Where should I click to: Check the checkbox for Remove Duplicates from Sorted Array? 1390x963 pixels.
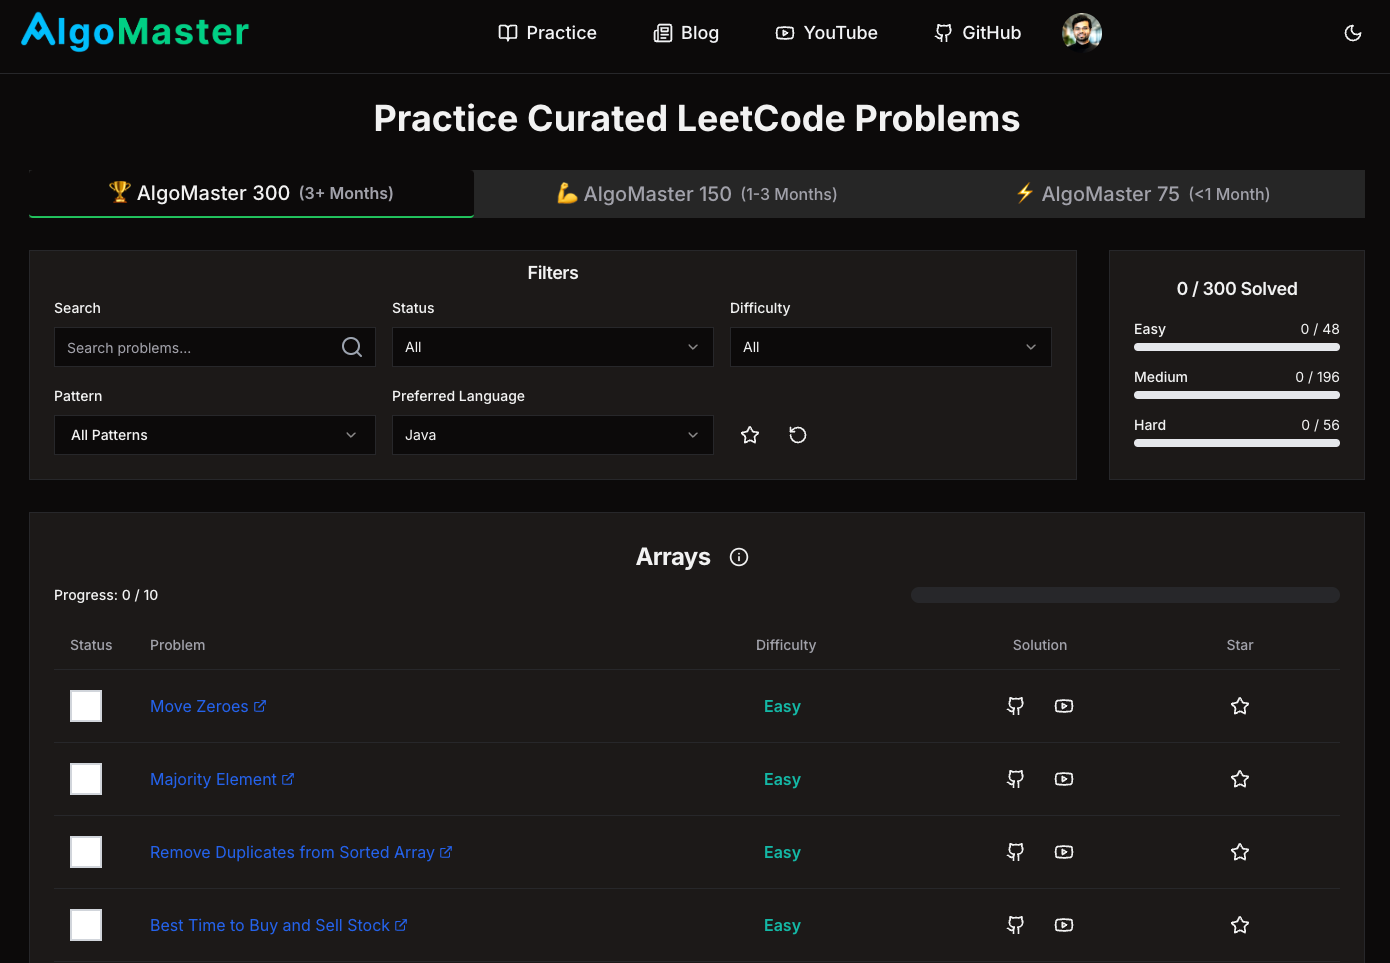tap(86, 852)
